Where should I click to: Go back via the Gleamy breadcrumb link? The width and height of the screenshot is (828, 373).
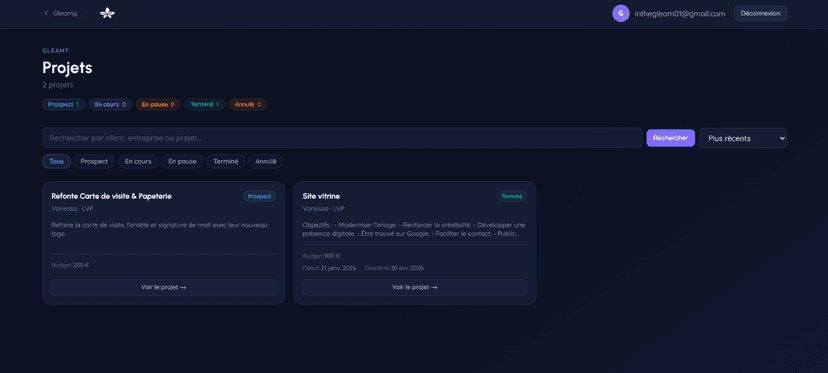[x=64, y=13]
